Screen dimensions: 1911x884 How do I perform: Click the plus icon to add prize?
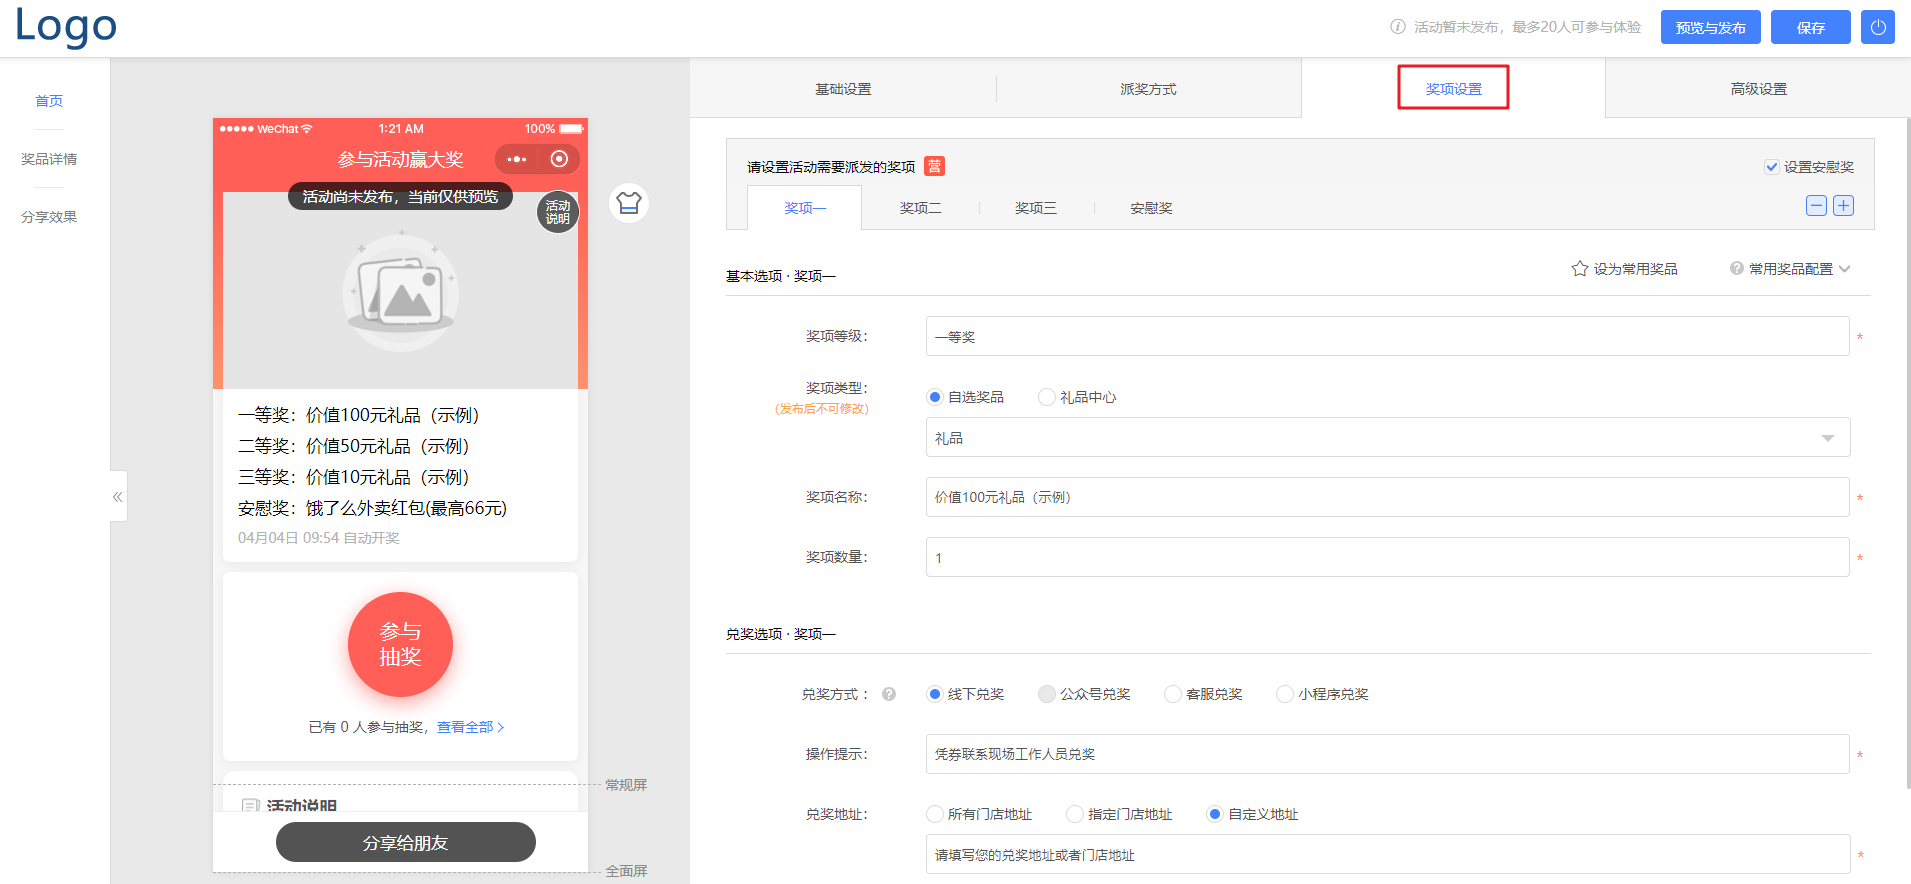(1843, 205)
